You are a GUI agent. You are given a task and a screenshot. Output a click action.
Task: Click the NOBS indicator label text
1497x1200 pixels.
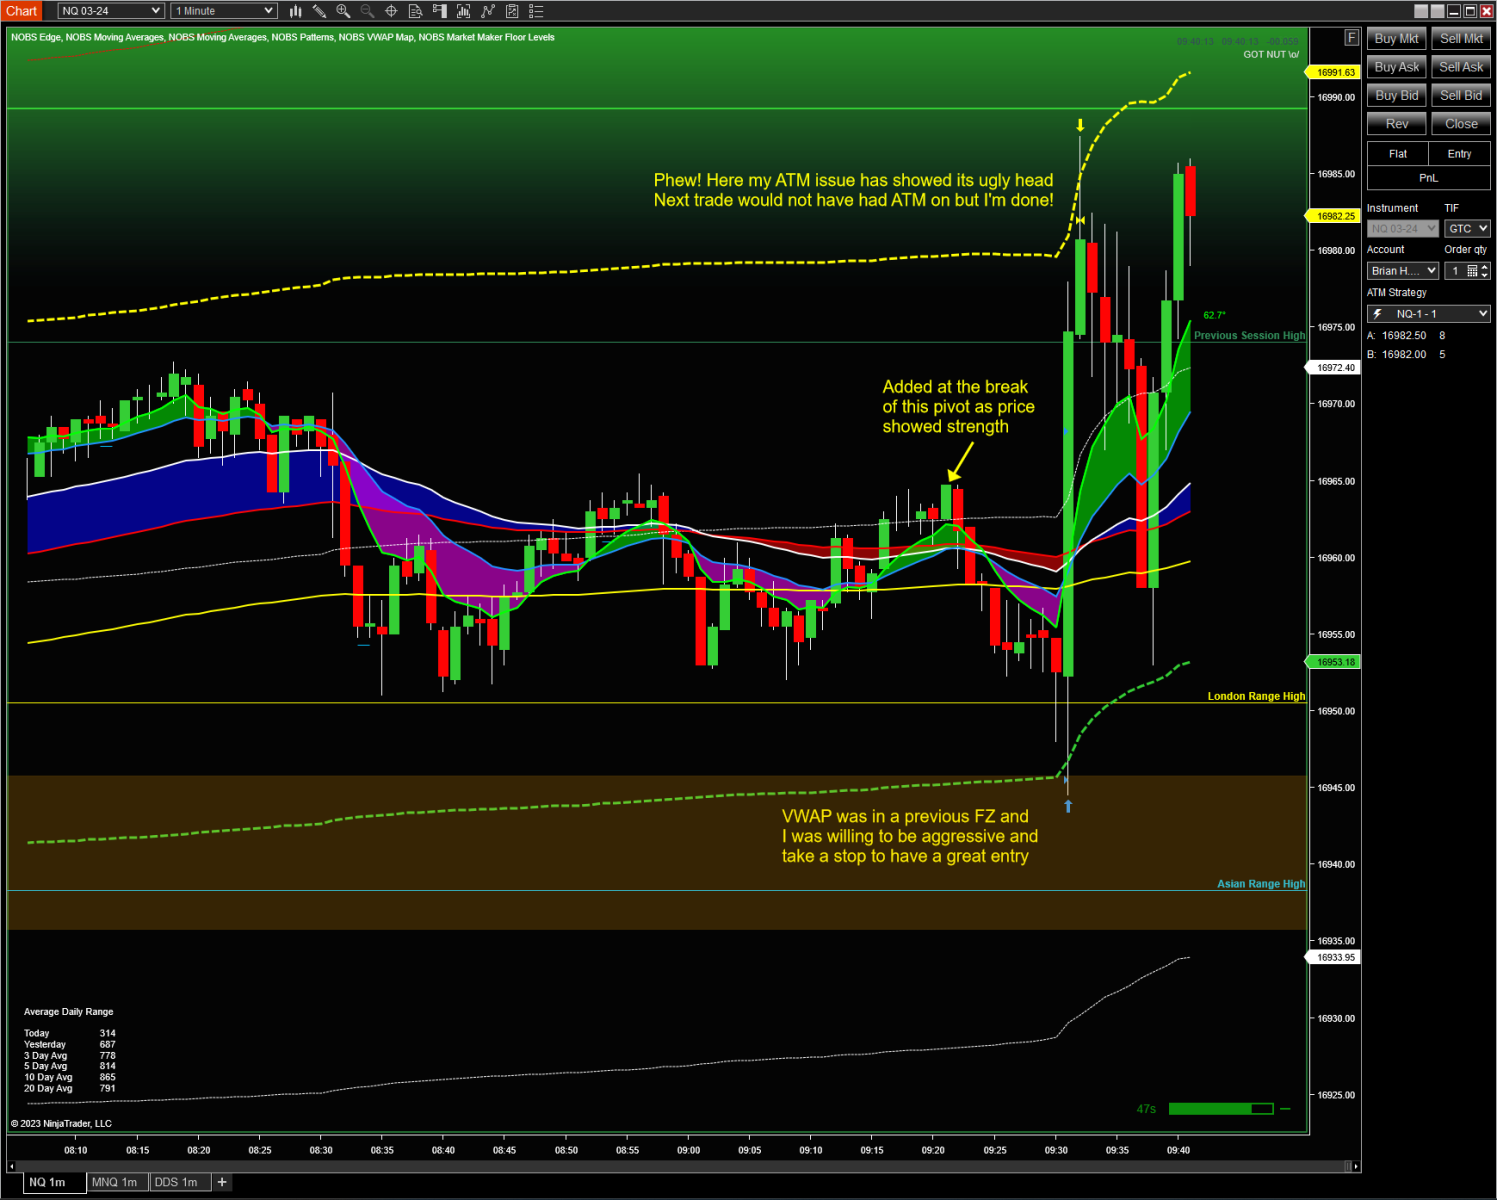pyautogui.click(x=282, y=37)
